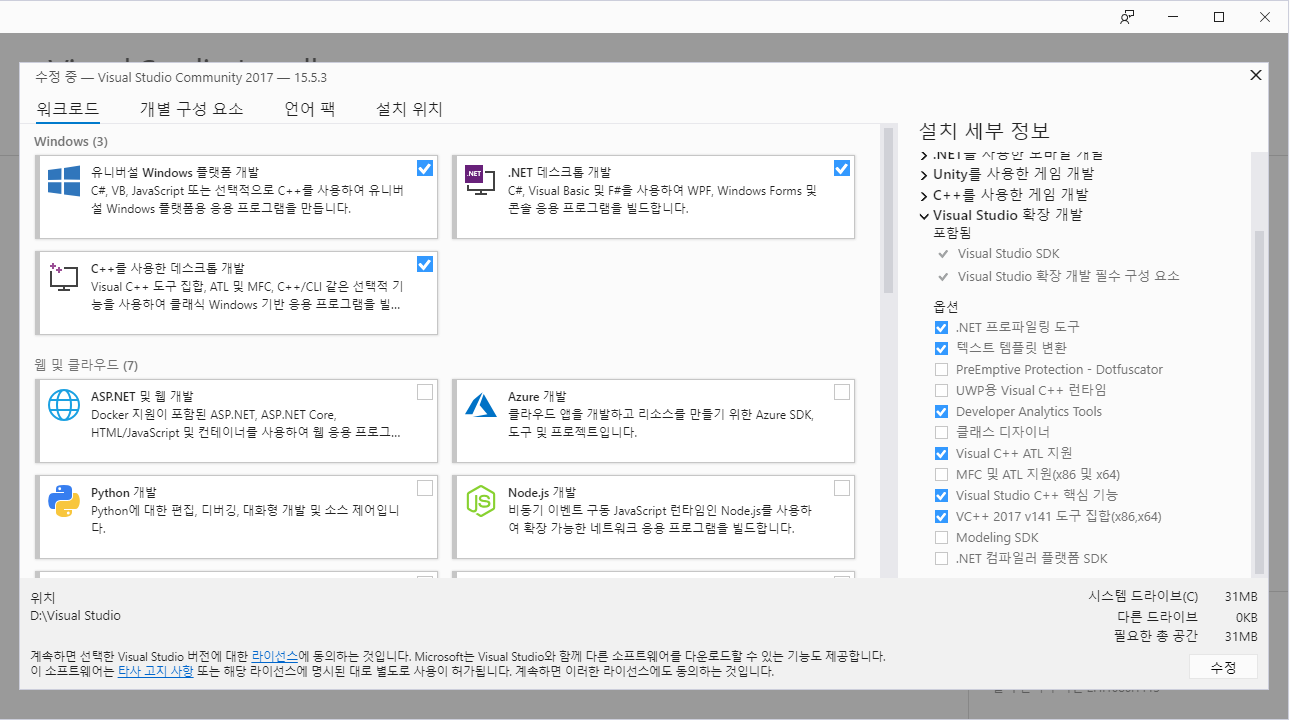Screen dimensions: 1290x720
Task: Enable MFC 및 ATL 지원(x86 및 x64)
Action: click(x=941, y=474)
